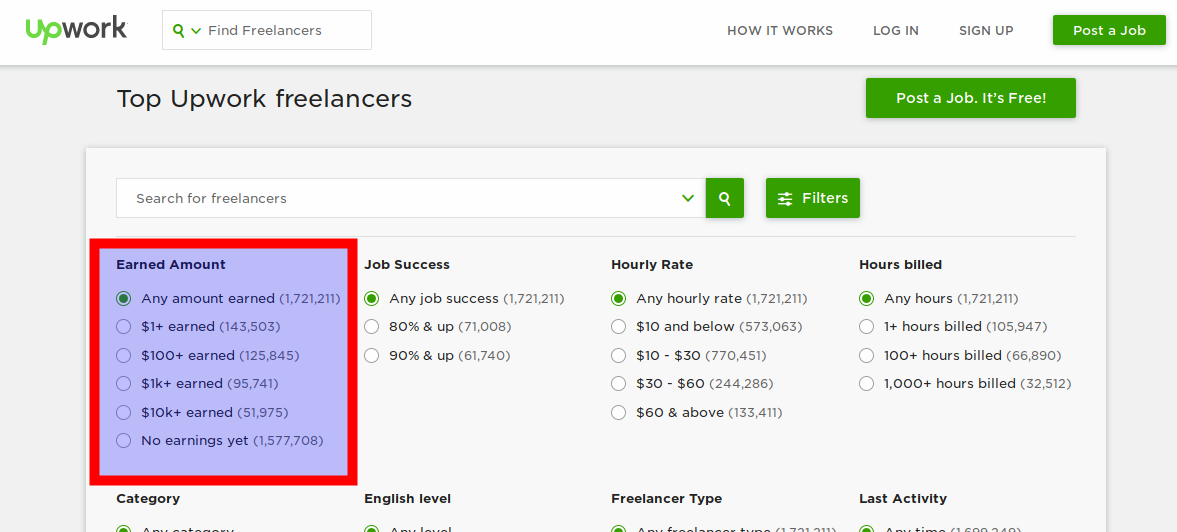Viewport: 1177px width, 532px height.
Task: Select 1,000+ hours billed option
Action: pos(866,383)
